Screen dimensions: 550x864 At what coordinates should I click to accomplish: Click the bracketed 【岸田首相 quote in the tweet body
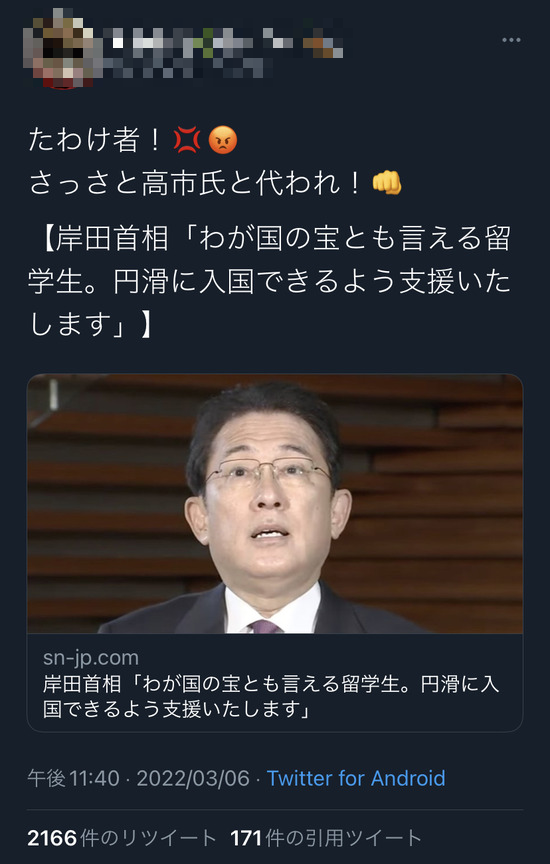(269, 280)
